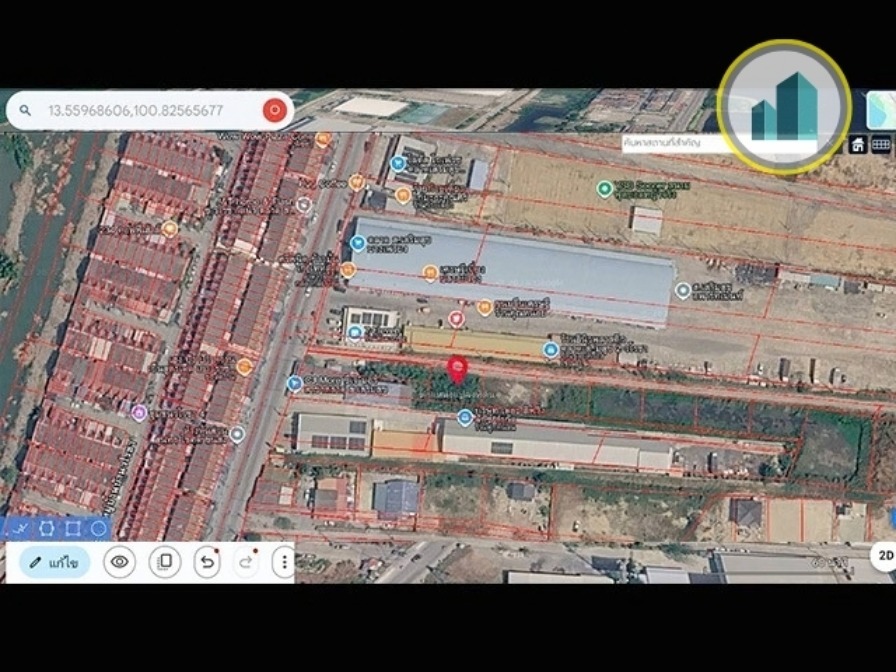This screenshot has width=896, height=672.
Task: Switch map to 2D view
Action: [885, 555]
